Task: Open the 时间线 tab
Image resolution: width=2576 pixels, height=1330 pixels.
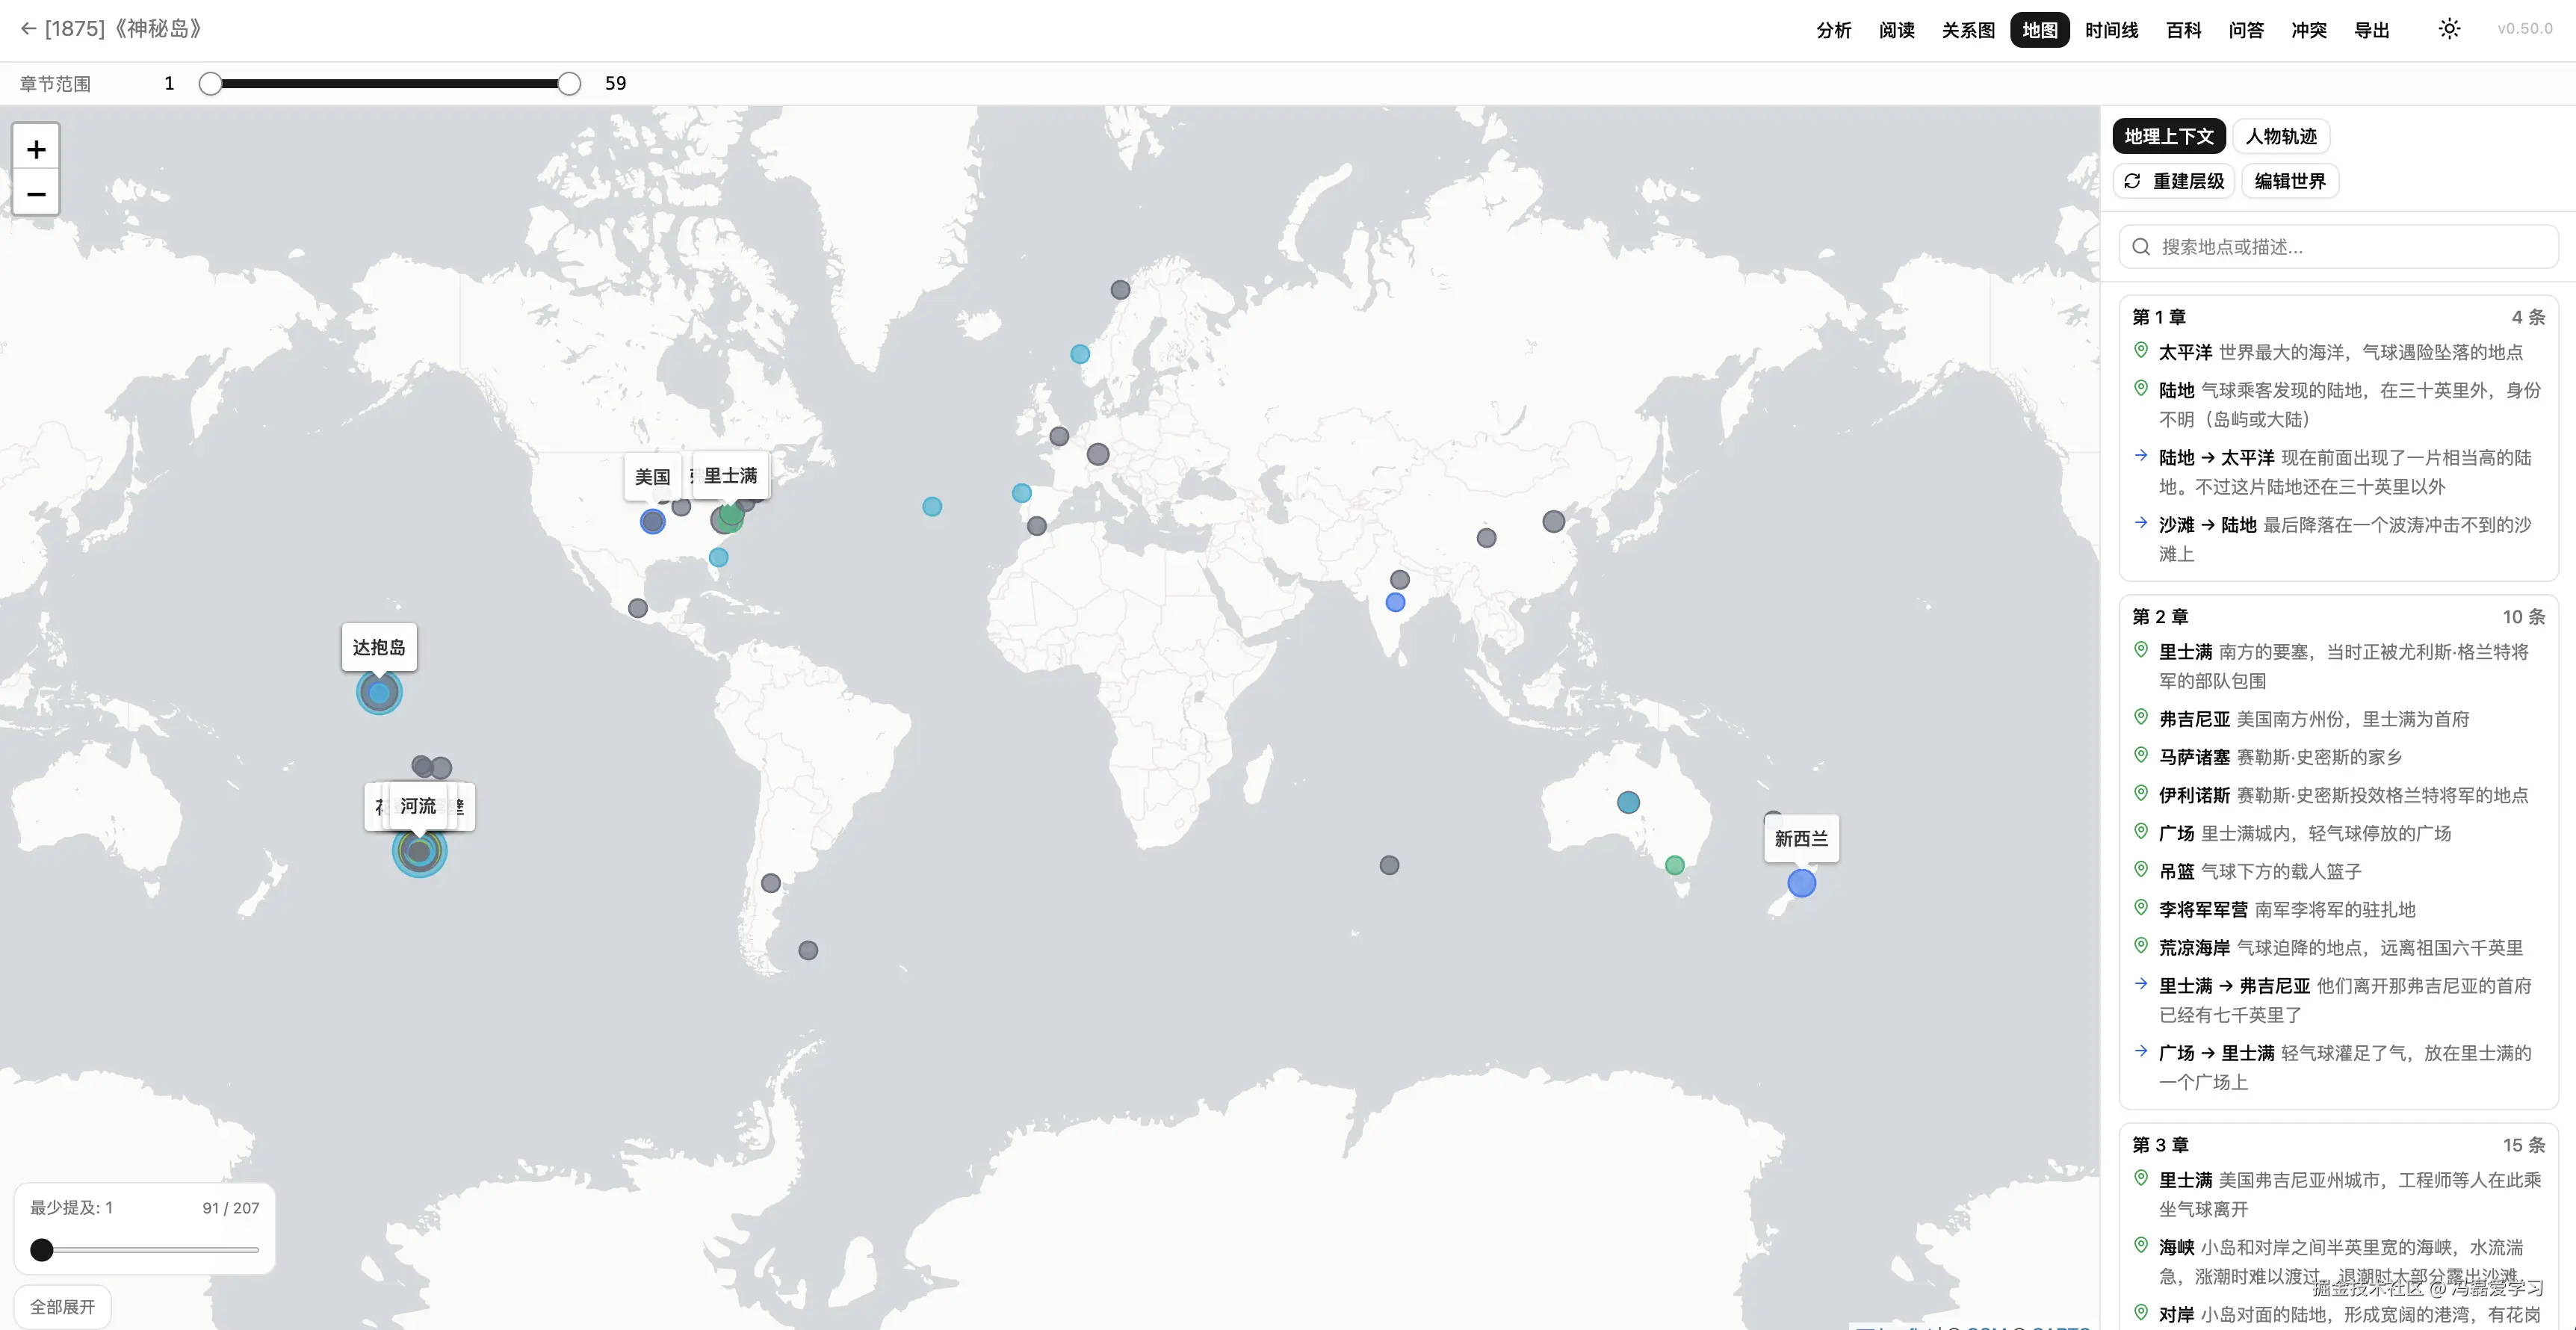Action: click(x=2111, y=30)
